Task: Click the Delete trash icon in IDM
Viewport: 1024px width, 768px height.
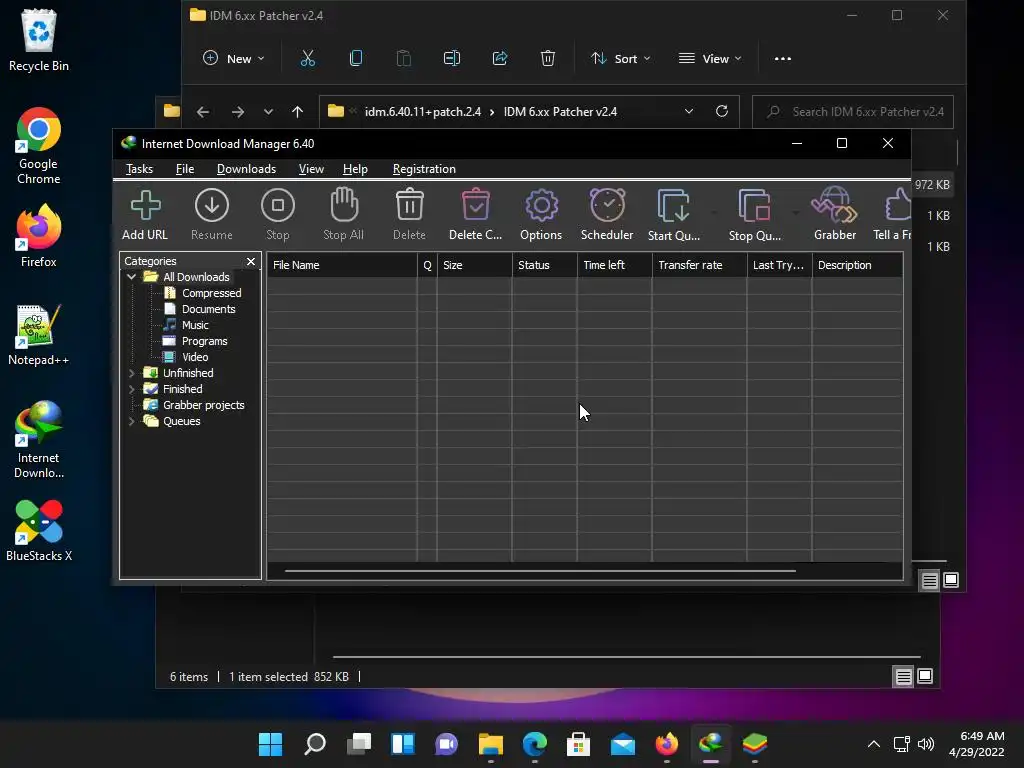Action: (409, 204)
